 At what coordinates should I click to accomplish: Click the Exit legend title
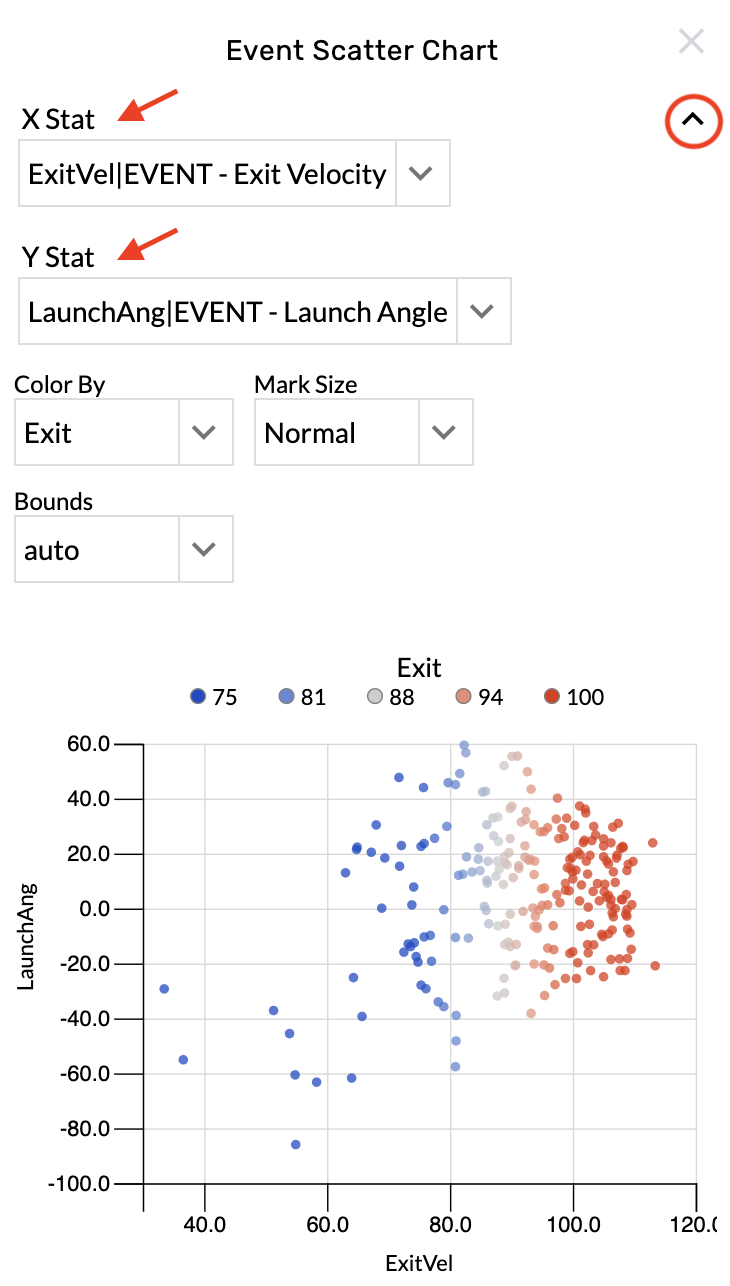419,668
